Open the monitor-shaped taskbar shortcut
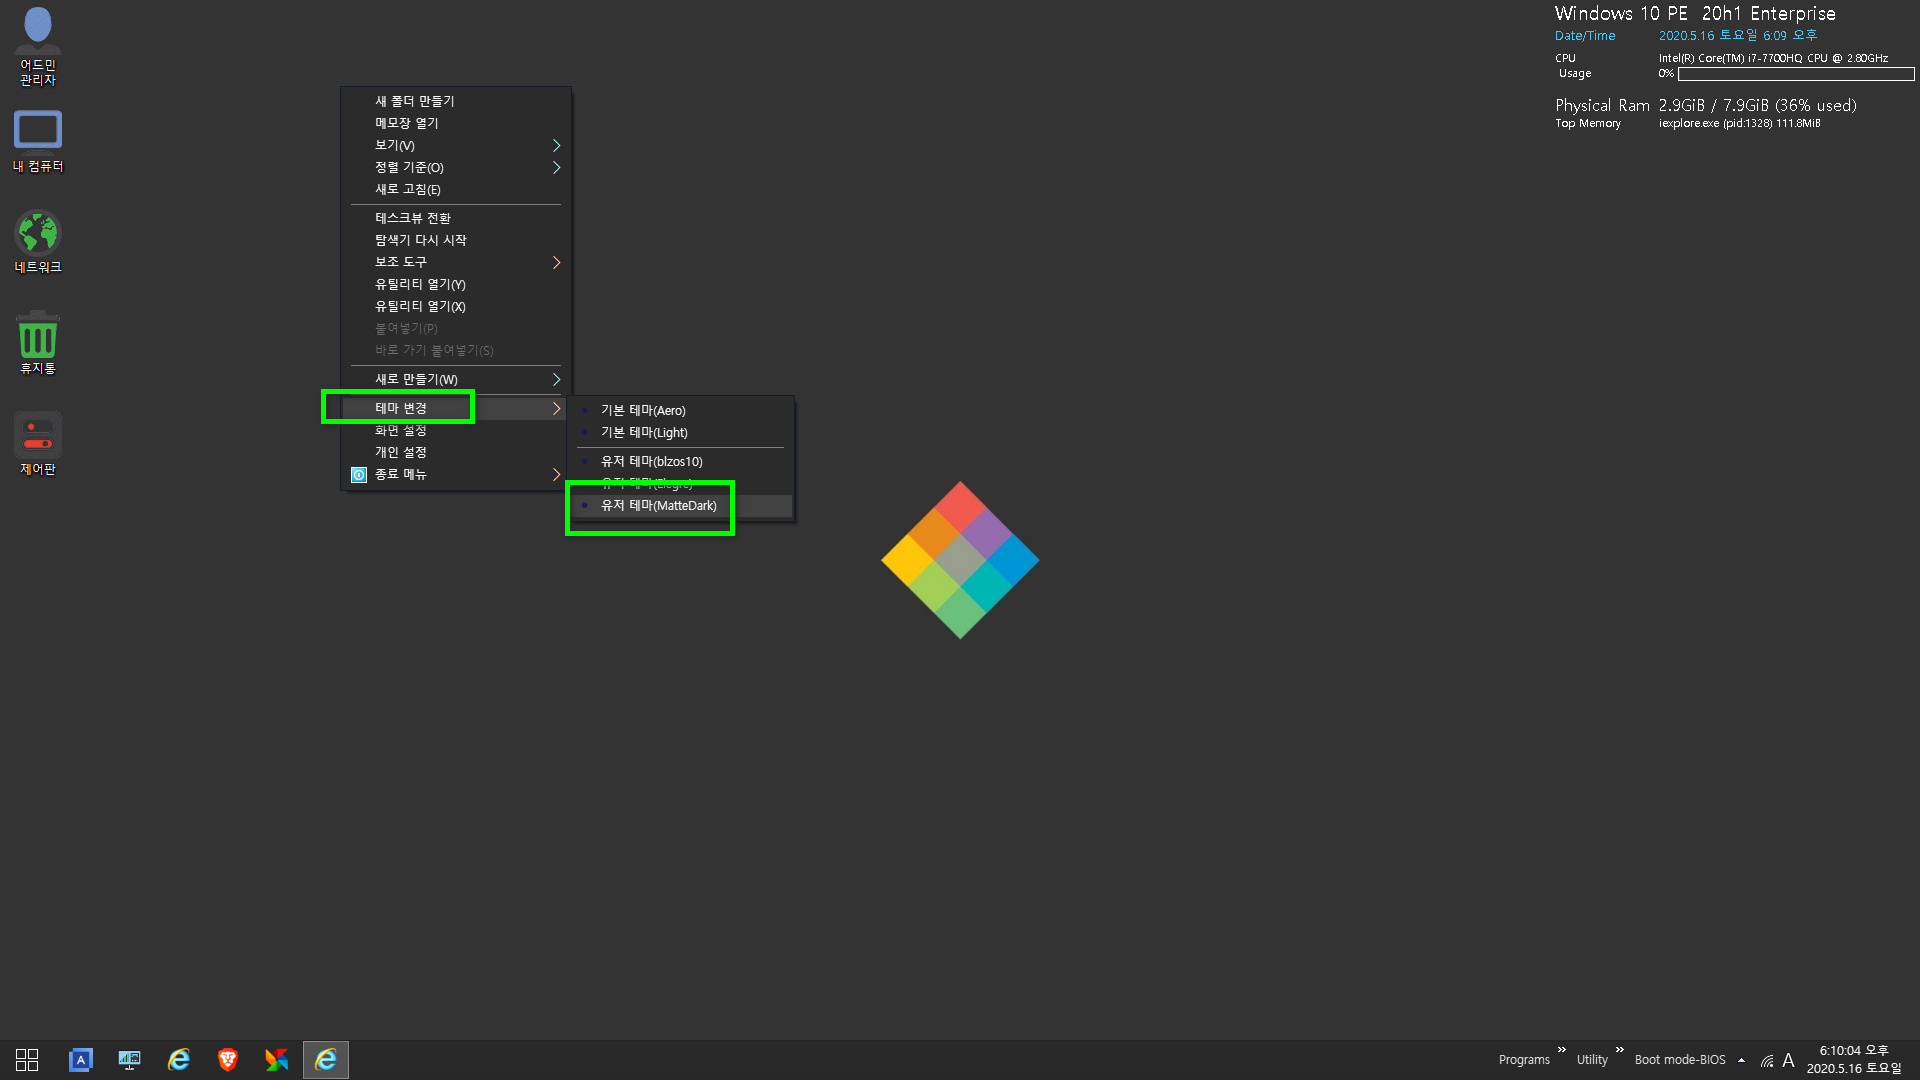1920x1080 pixels. [x=130, y=1060]
